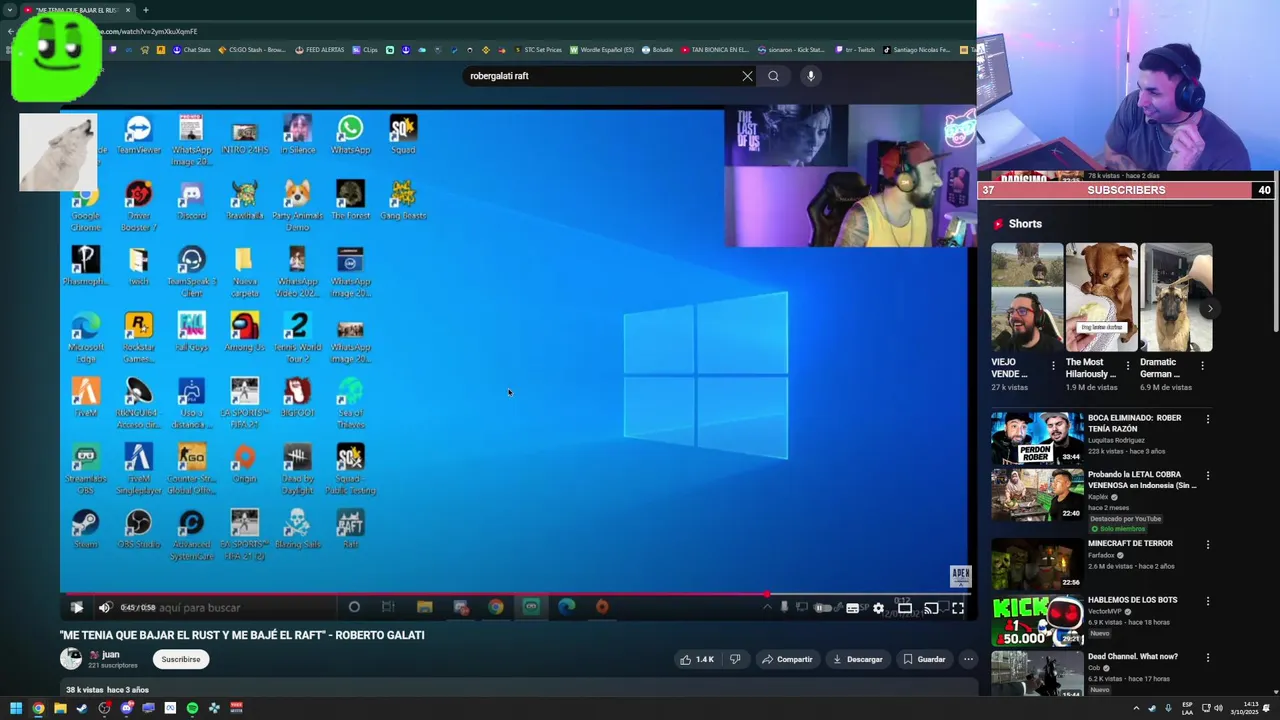
Task: Open the 'sionaron - Kick Stat...' bookmark
Action: [791, 50]
